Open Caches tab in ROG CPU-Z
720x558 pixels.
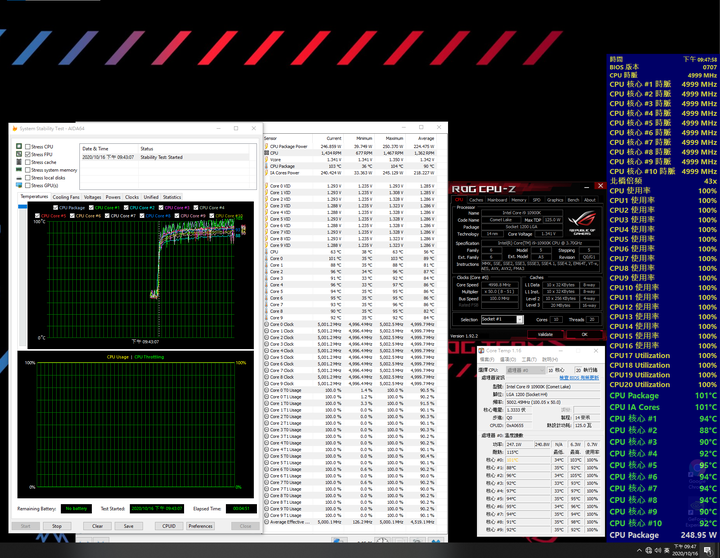(476, 200)
